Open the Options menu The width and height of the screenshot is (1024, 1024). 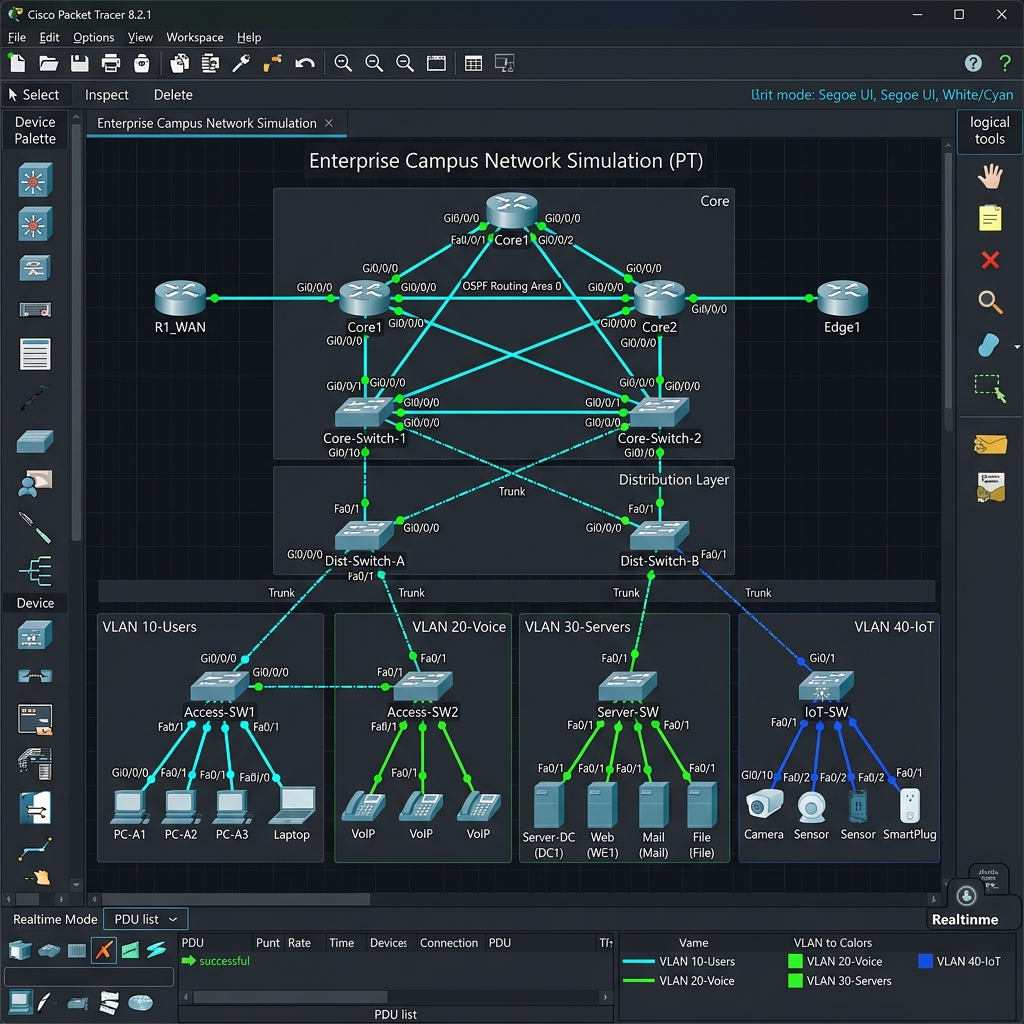[x=93, y=37]
